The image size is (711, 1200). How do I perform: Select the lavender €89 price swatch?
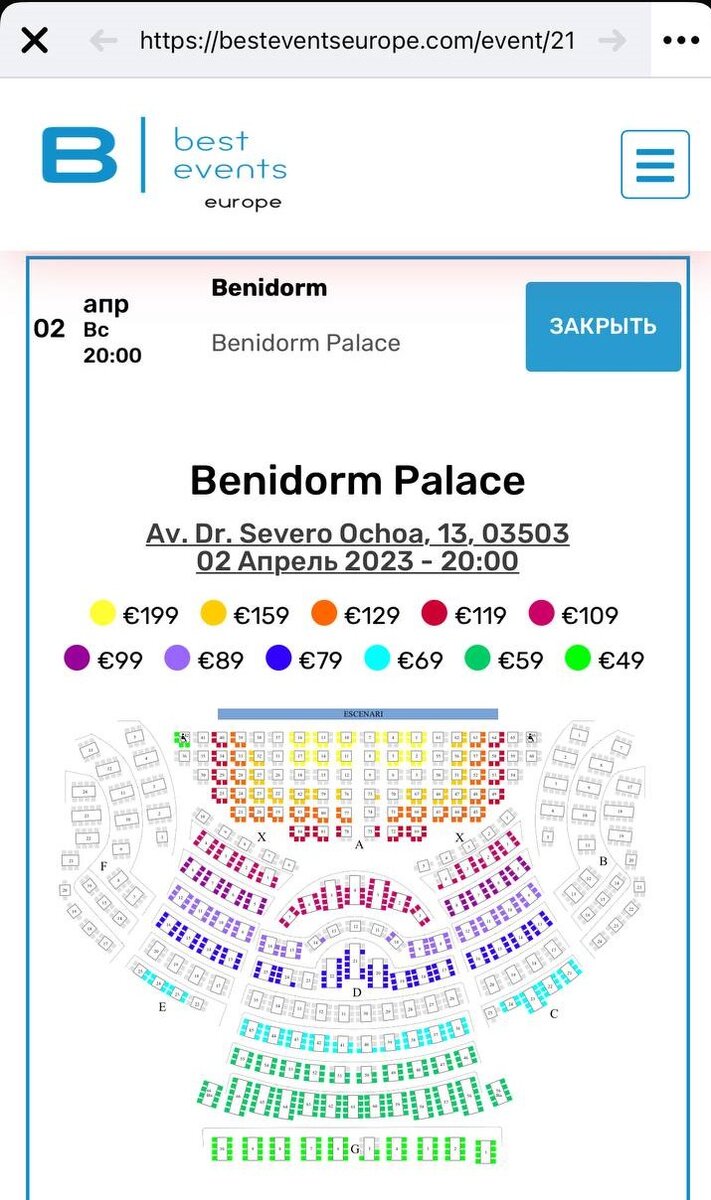(177, 659)
